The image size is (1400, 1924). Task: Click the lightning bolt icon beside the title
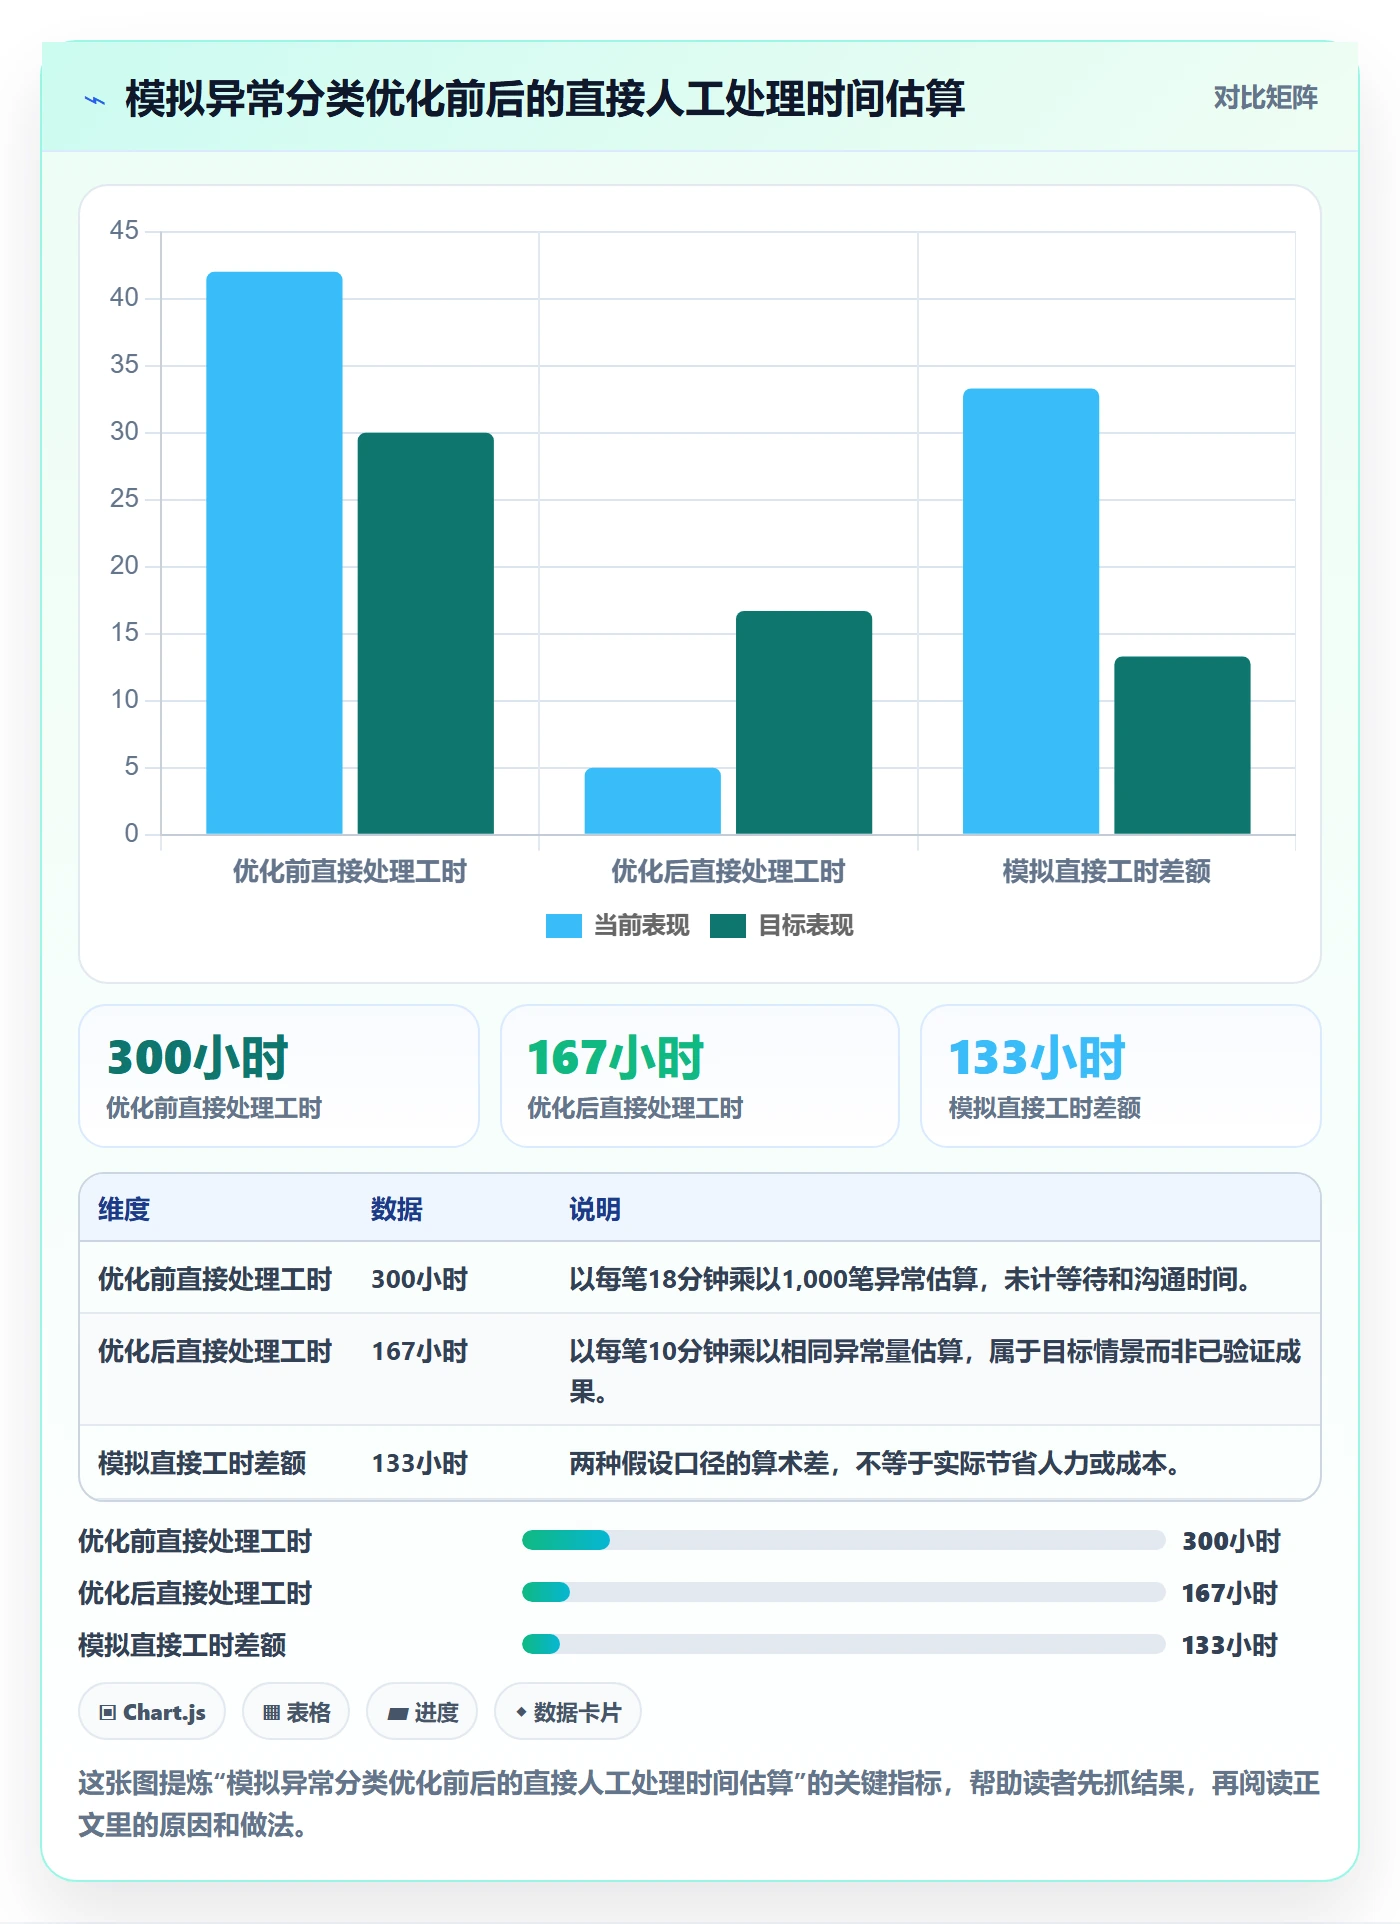(x=95, y=100)
